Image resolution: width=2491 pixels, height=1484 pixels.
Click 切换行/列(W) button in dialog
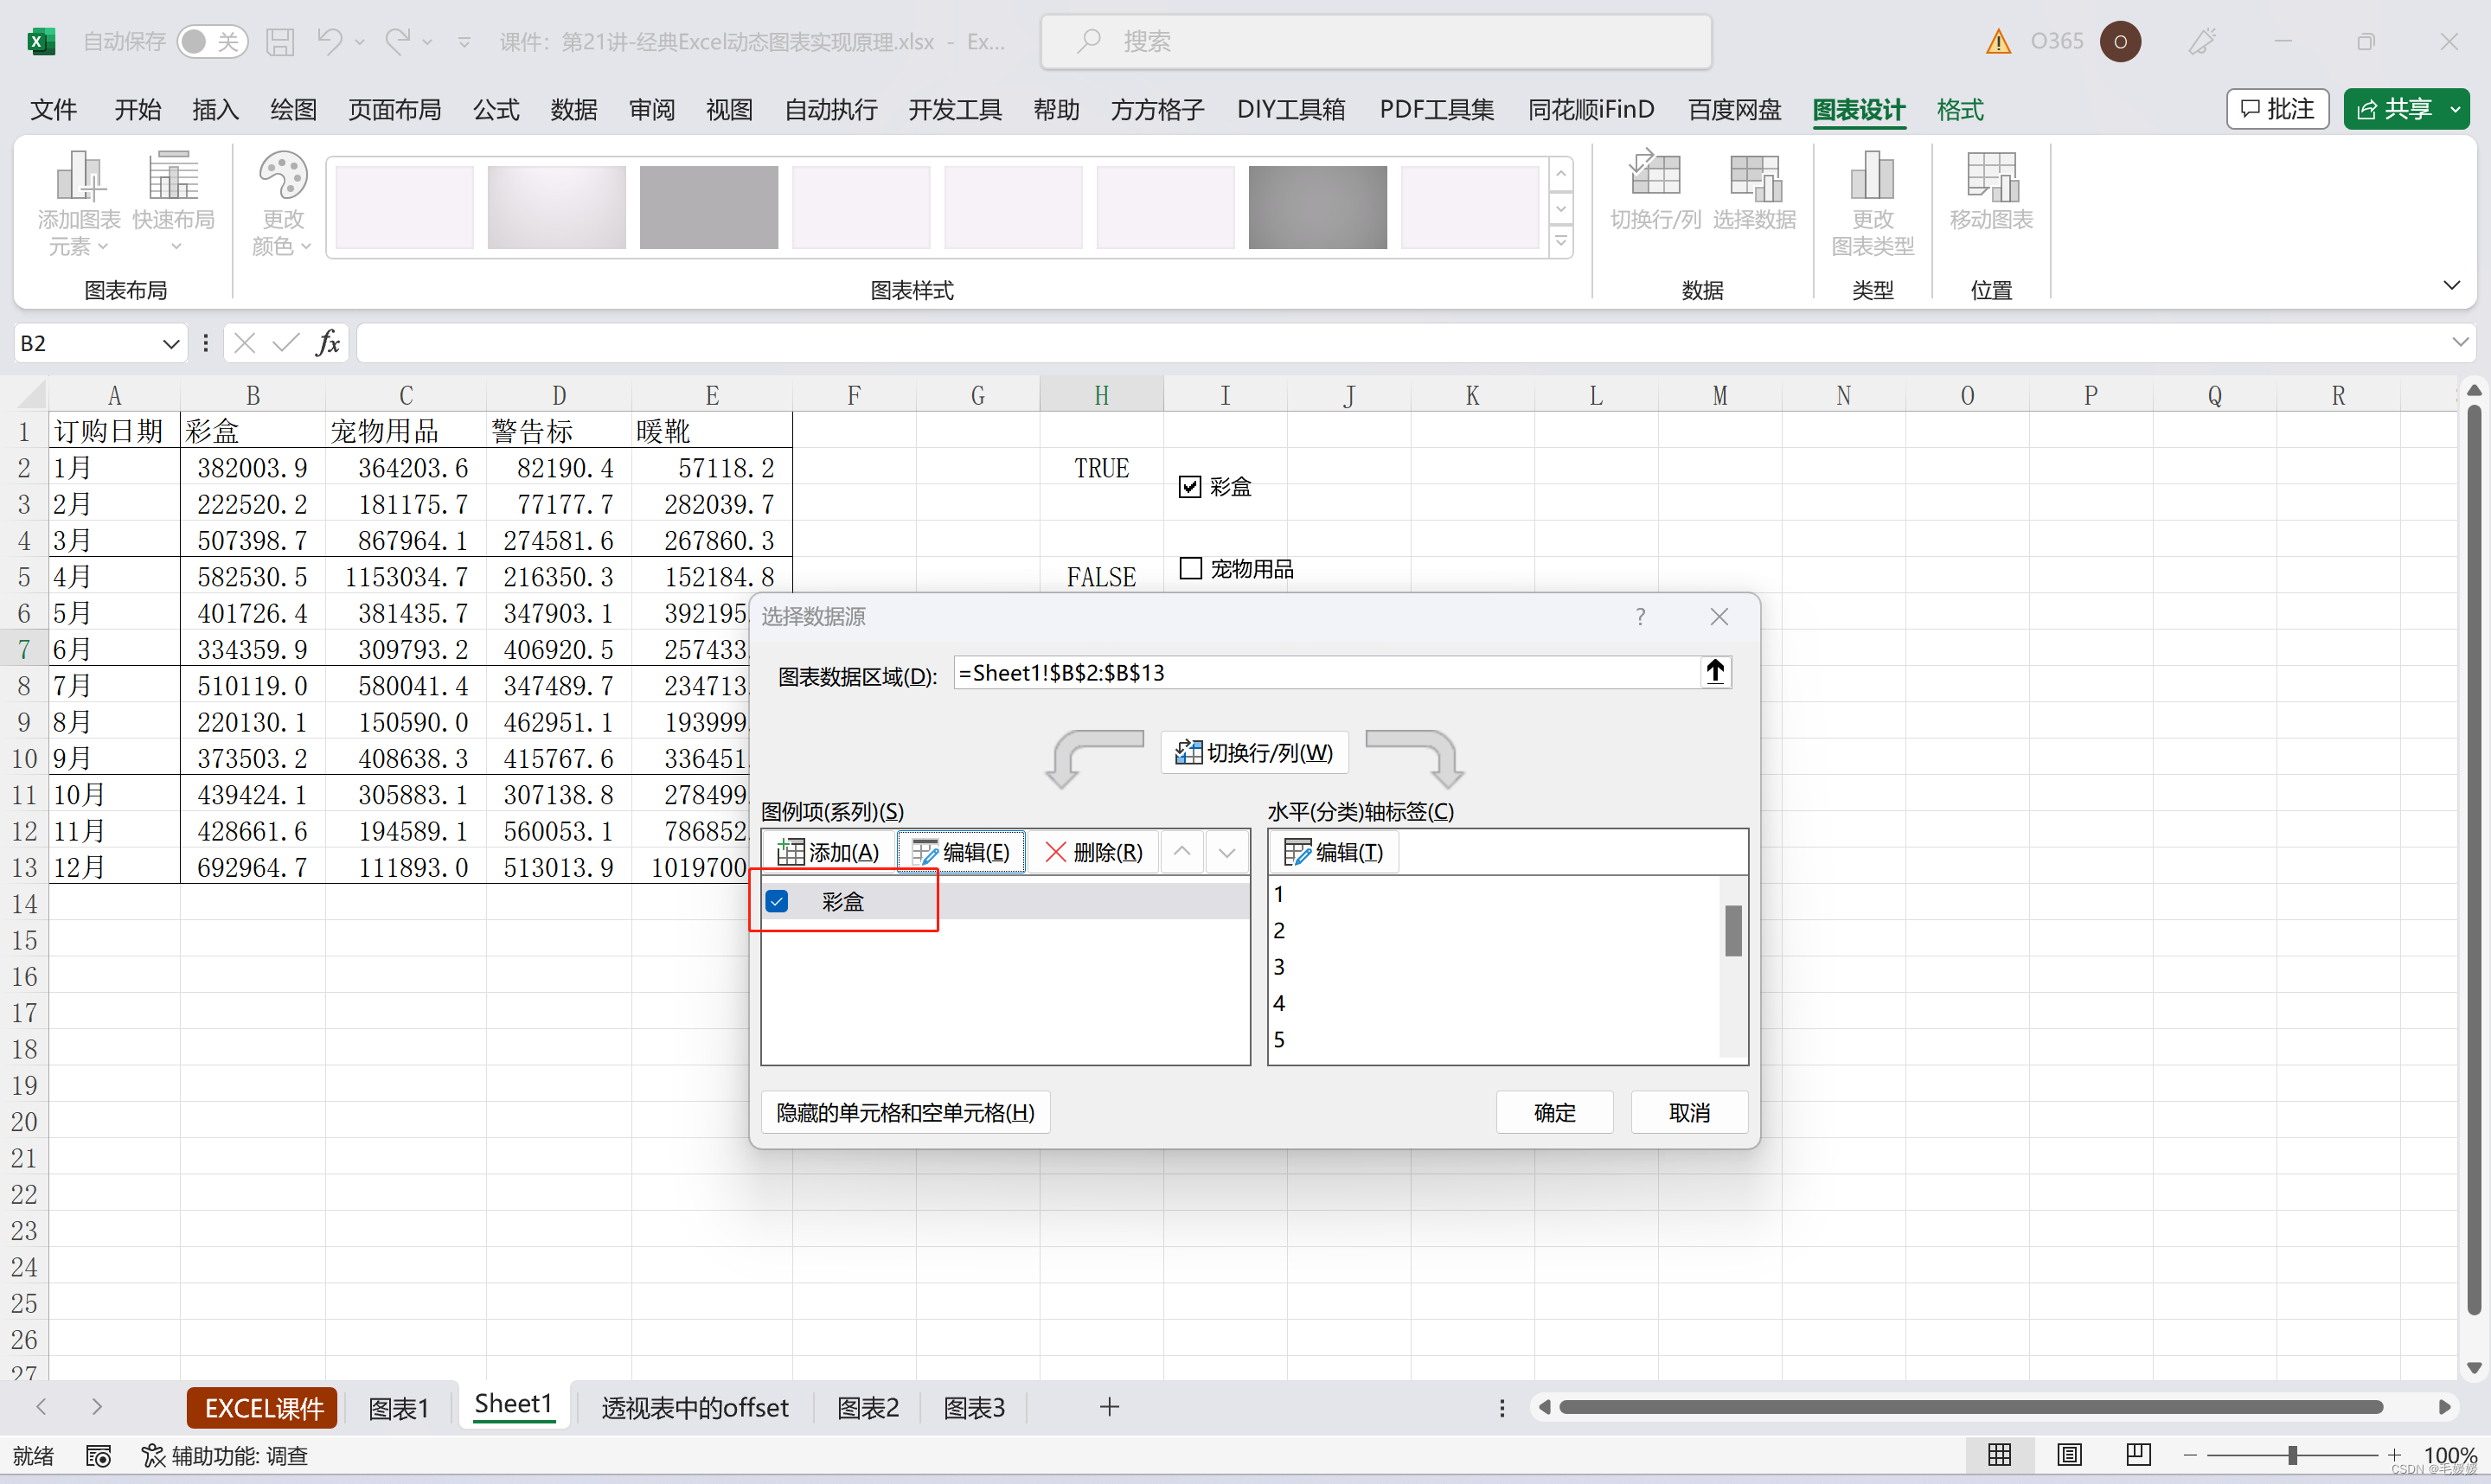(1254, 753)
